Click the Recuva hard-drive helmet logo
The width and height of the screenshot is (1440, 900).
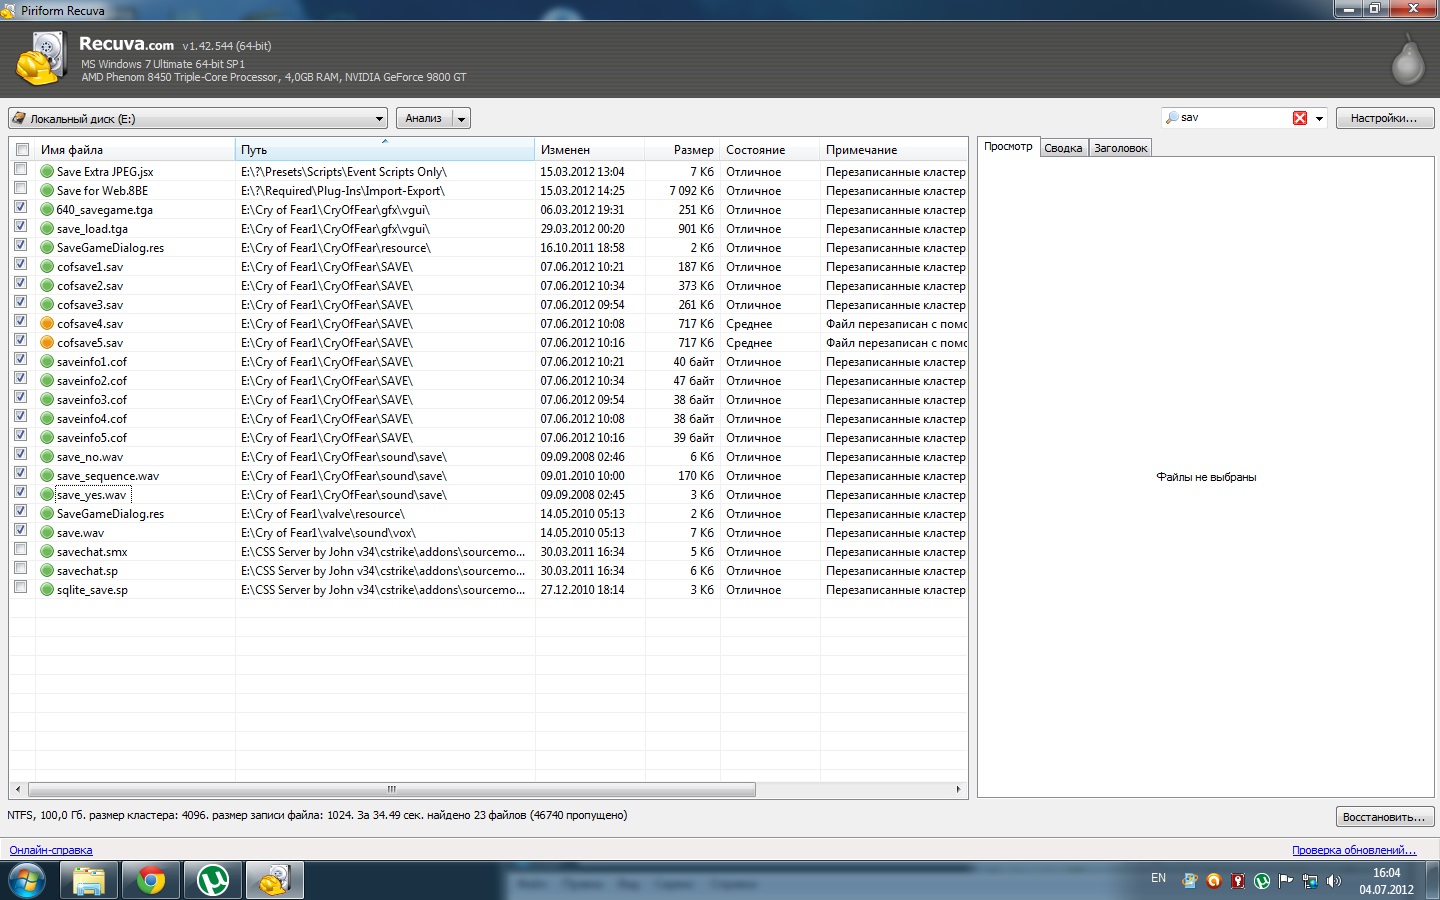click(41, 59)
